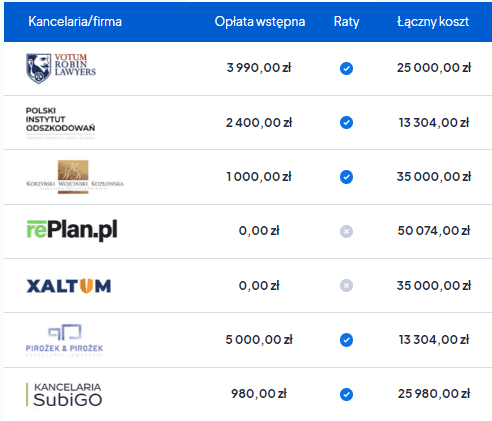The height and width of the screenshot is (421, 492).
Task: Click the Votum Robin Lawyers logo
Action: point(61,68)
